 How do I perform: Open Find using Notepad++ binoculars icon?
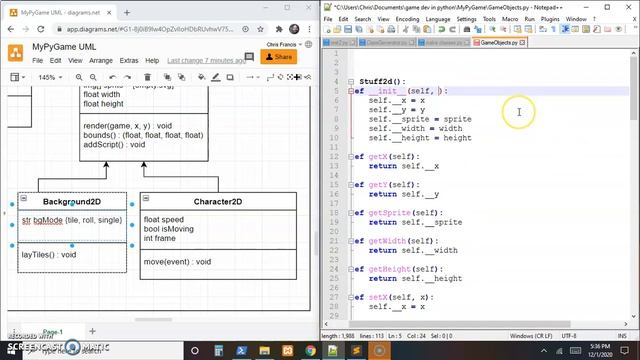467,29
